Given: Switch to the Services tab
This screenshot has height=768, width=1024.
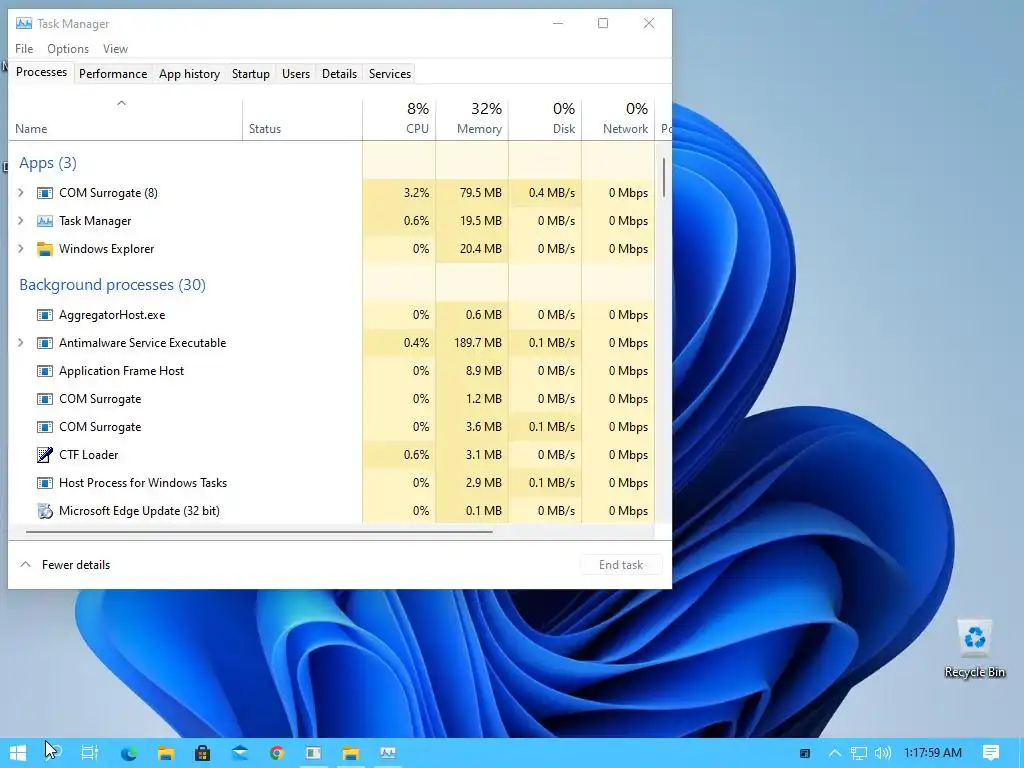Looking at the screenshot, I should tap(390, 74).
